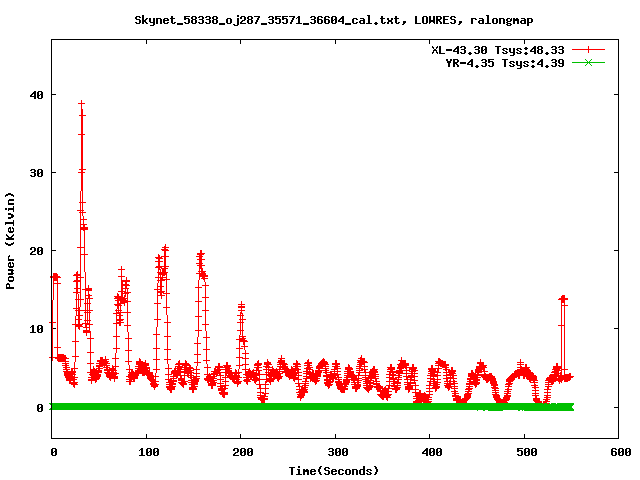
Task: Click the red peak near 200 seconds
Action: pyautogui.click(x=241, y=305)
